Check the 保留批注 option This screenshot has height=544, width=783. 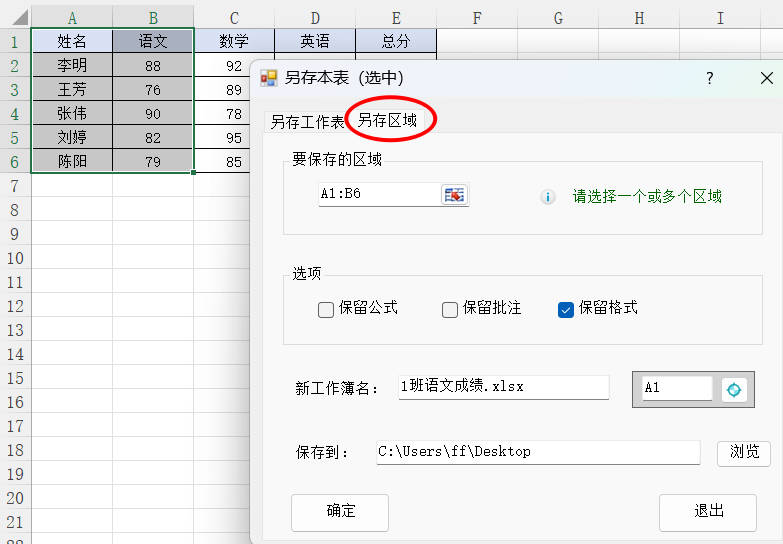pyautogui.click(x=450, y=309)
